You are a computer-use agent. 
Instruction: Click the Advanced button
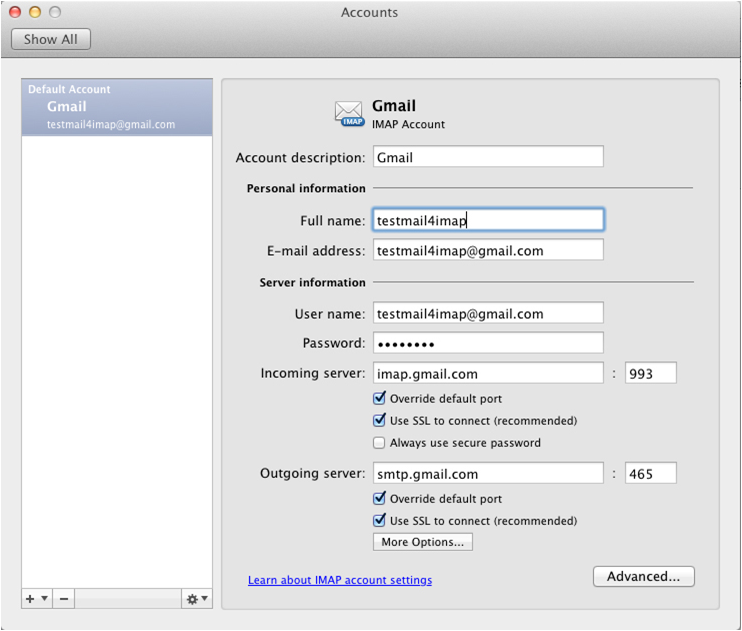pos(644,577)
